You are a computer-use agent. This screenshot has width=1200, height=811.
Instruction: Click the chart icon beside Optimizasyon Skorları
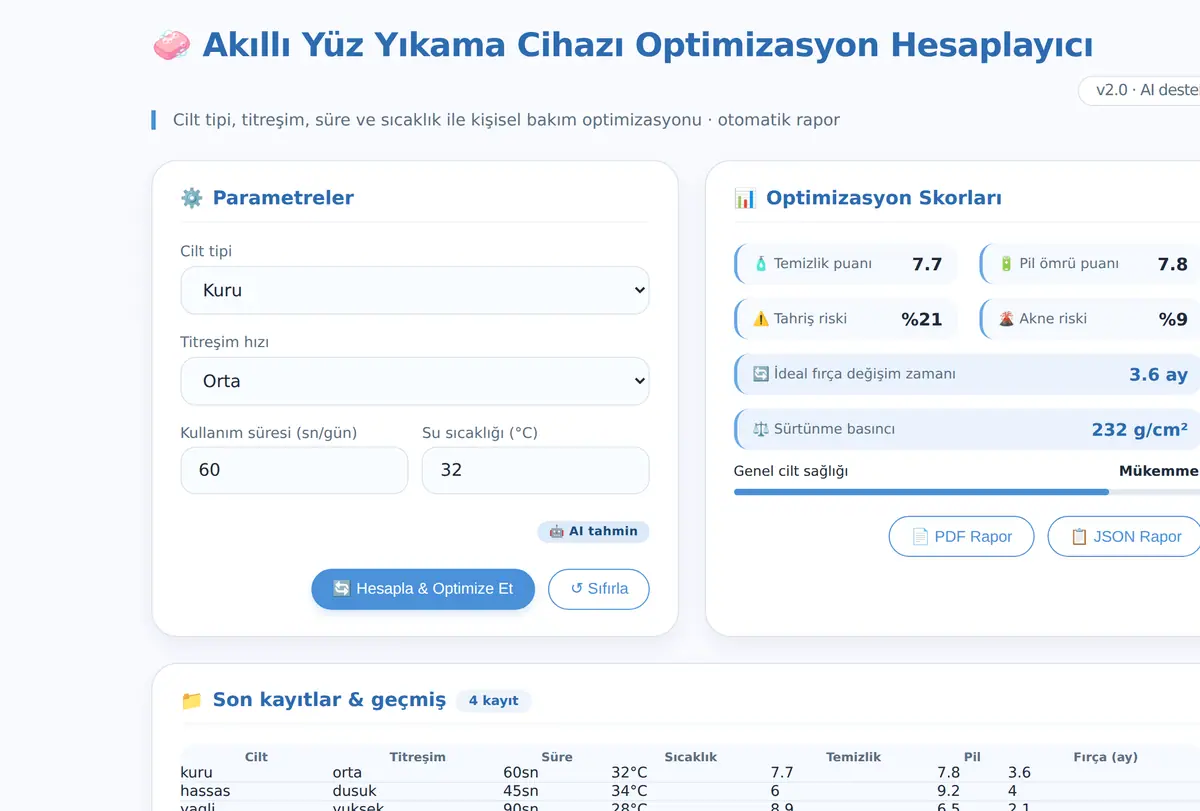tap(745, 198)
